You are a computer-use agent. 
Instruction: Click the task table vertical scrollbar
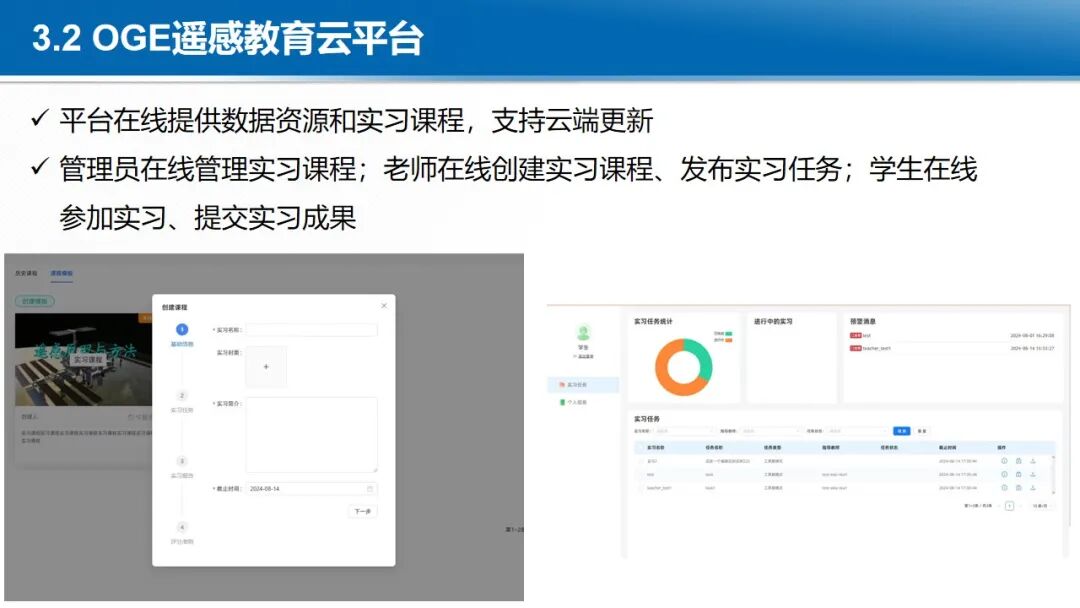point(1052,474)
